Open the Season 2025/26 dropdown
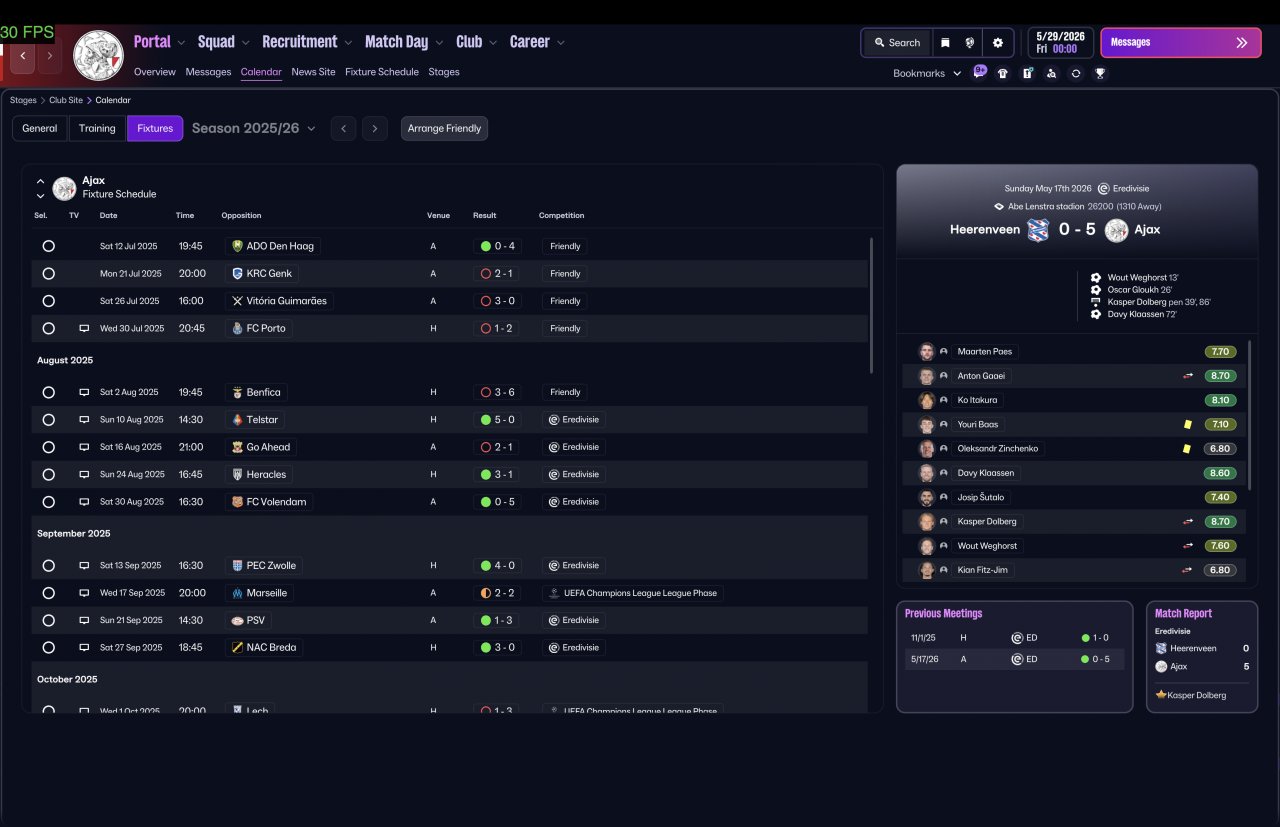Screen dimensions: 1280x827 pos(254,128)
